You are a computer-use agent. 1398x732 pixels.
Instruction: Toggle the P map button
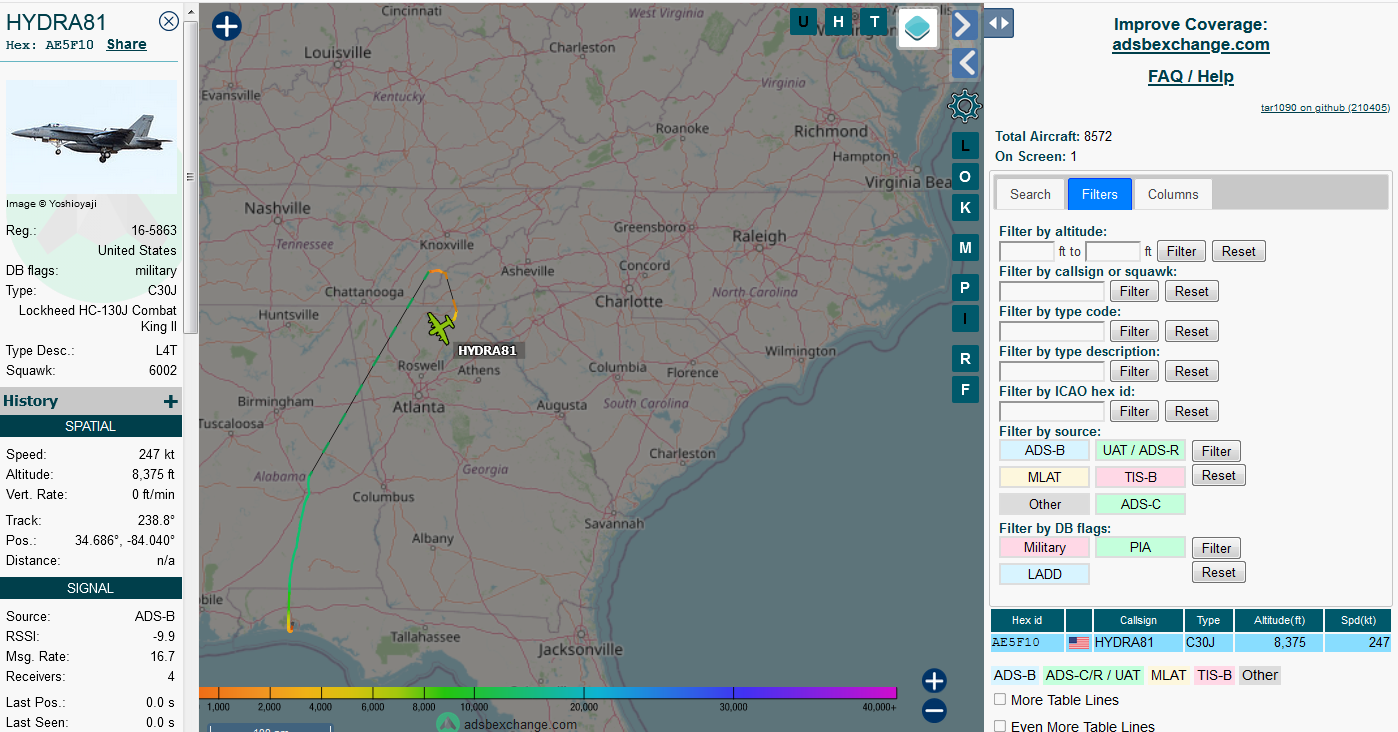965,289
